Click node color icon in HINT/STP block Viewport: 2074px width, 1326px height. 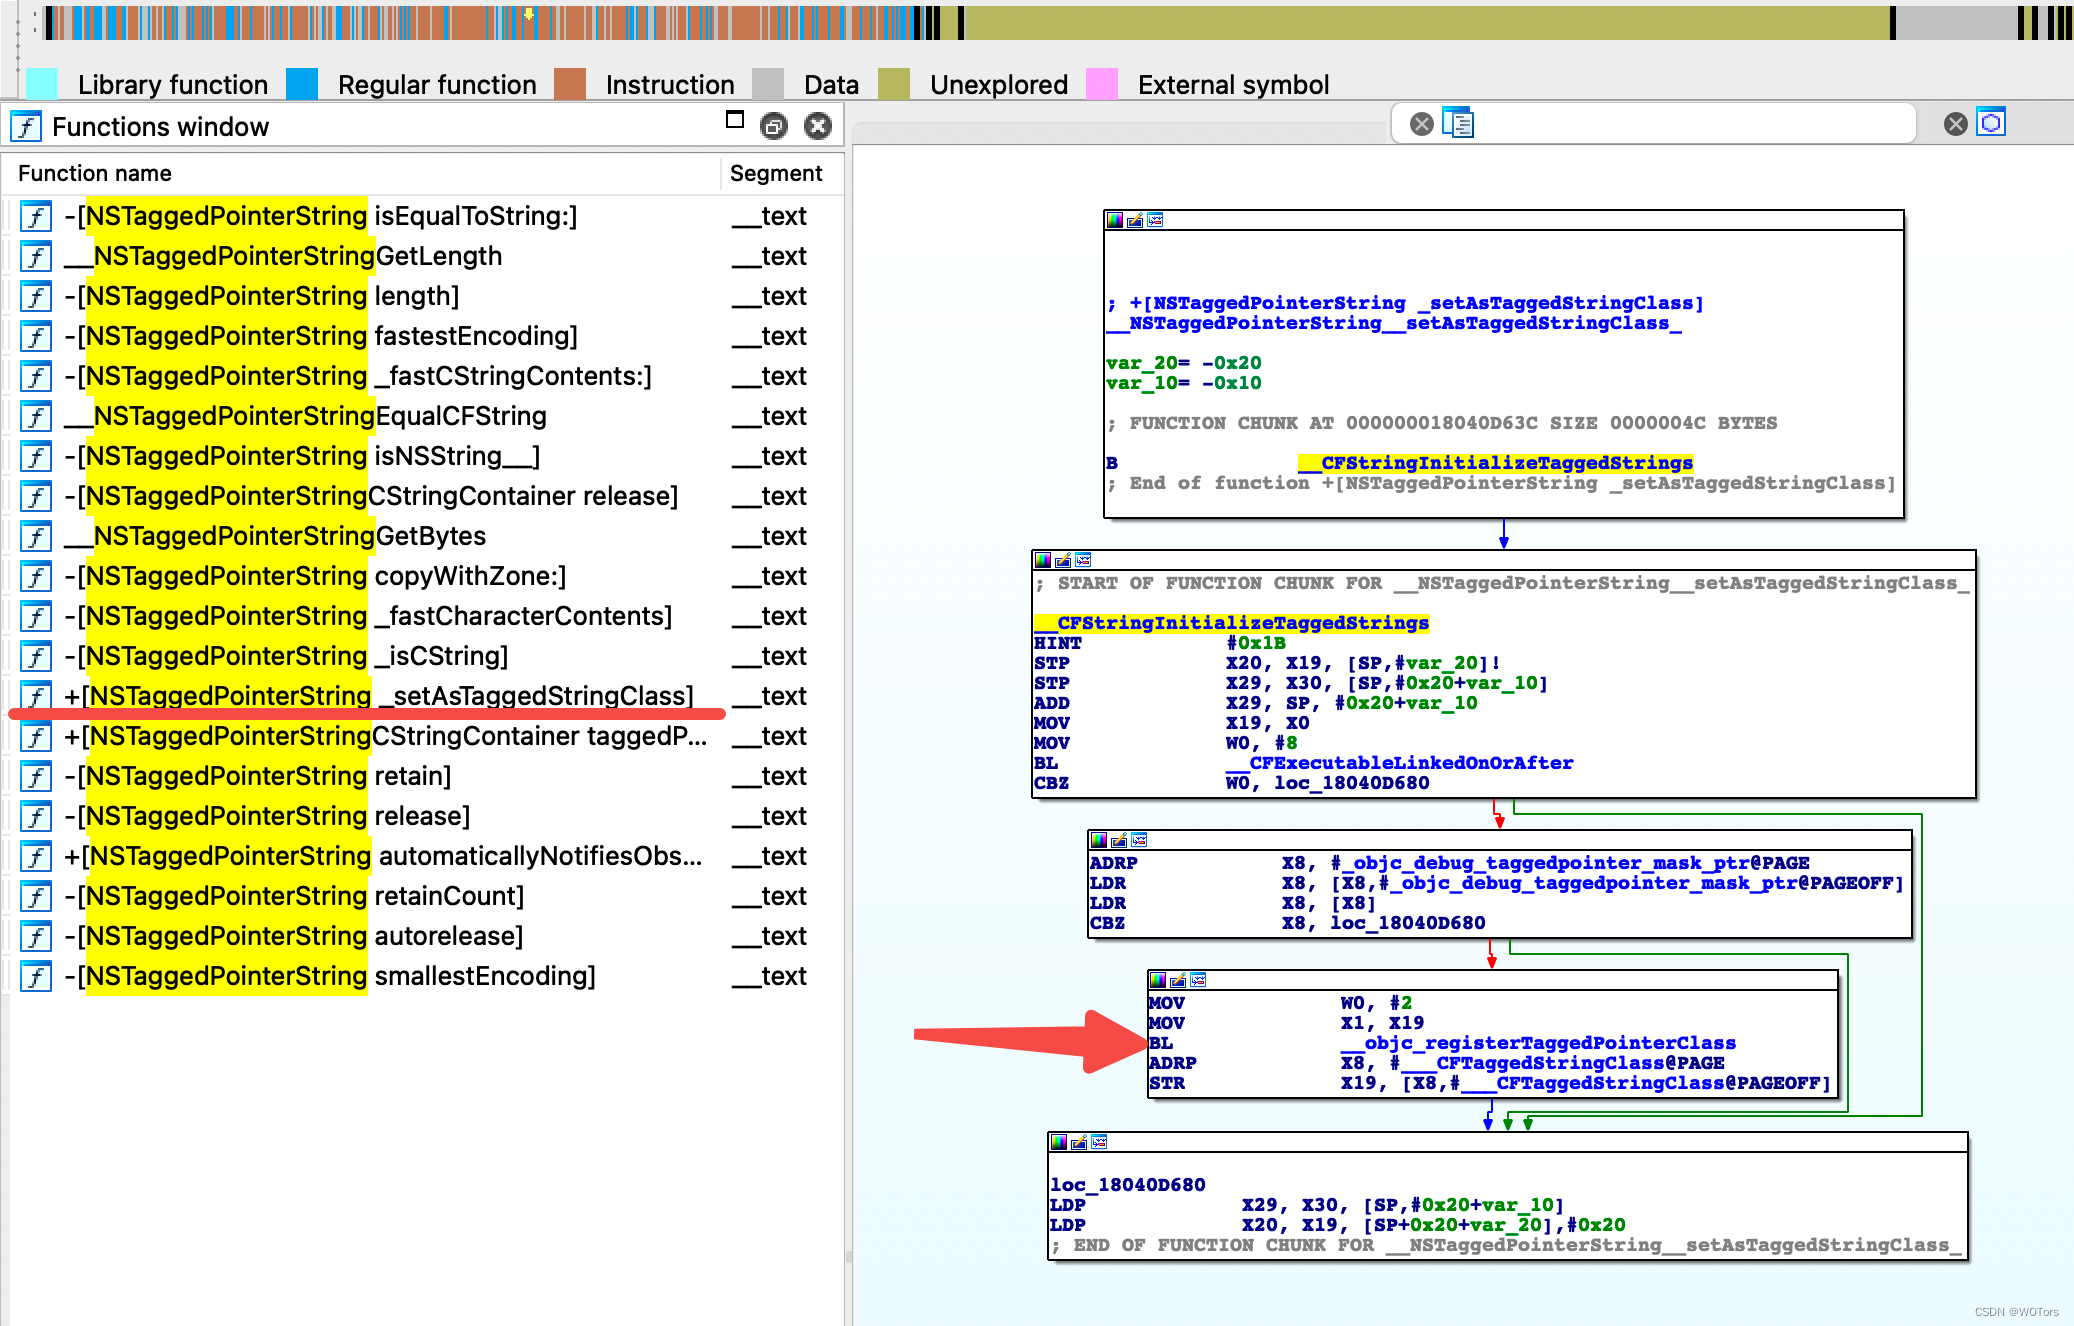point(1043,560)
